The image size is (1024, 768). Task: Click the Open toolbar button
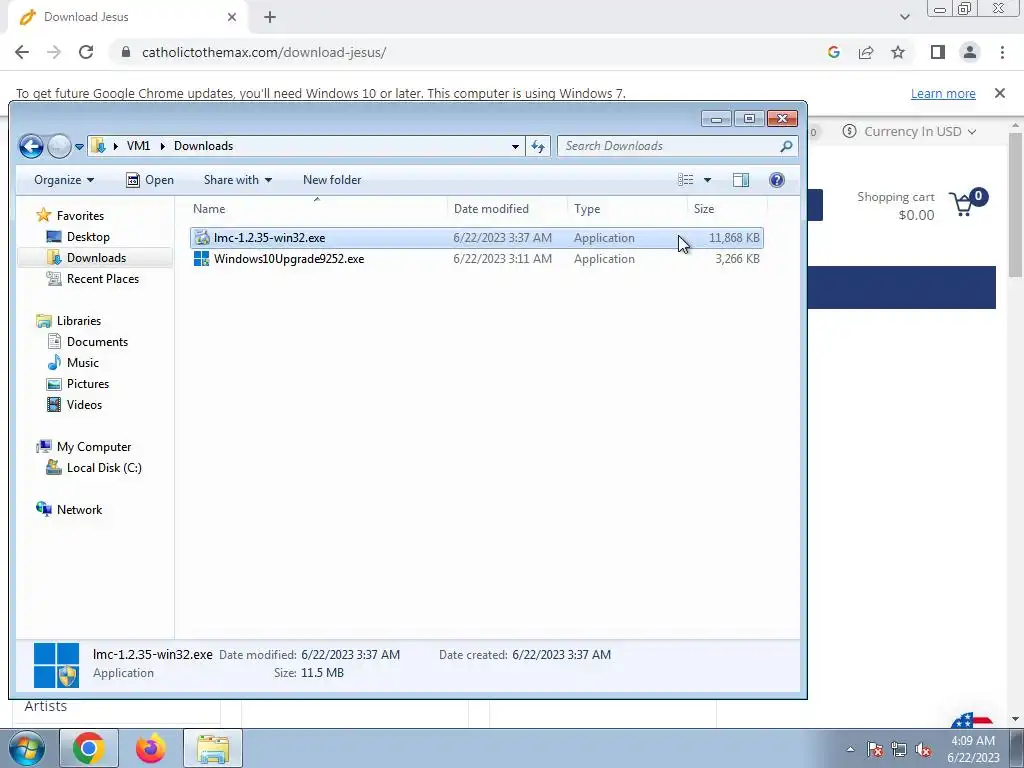point(150,180)
